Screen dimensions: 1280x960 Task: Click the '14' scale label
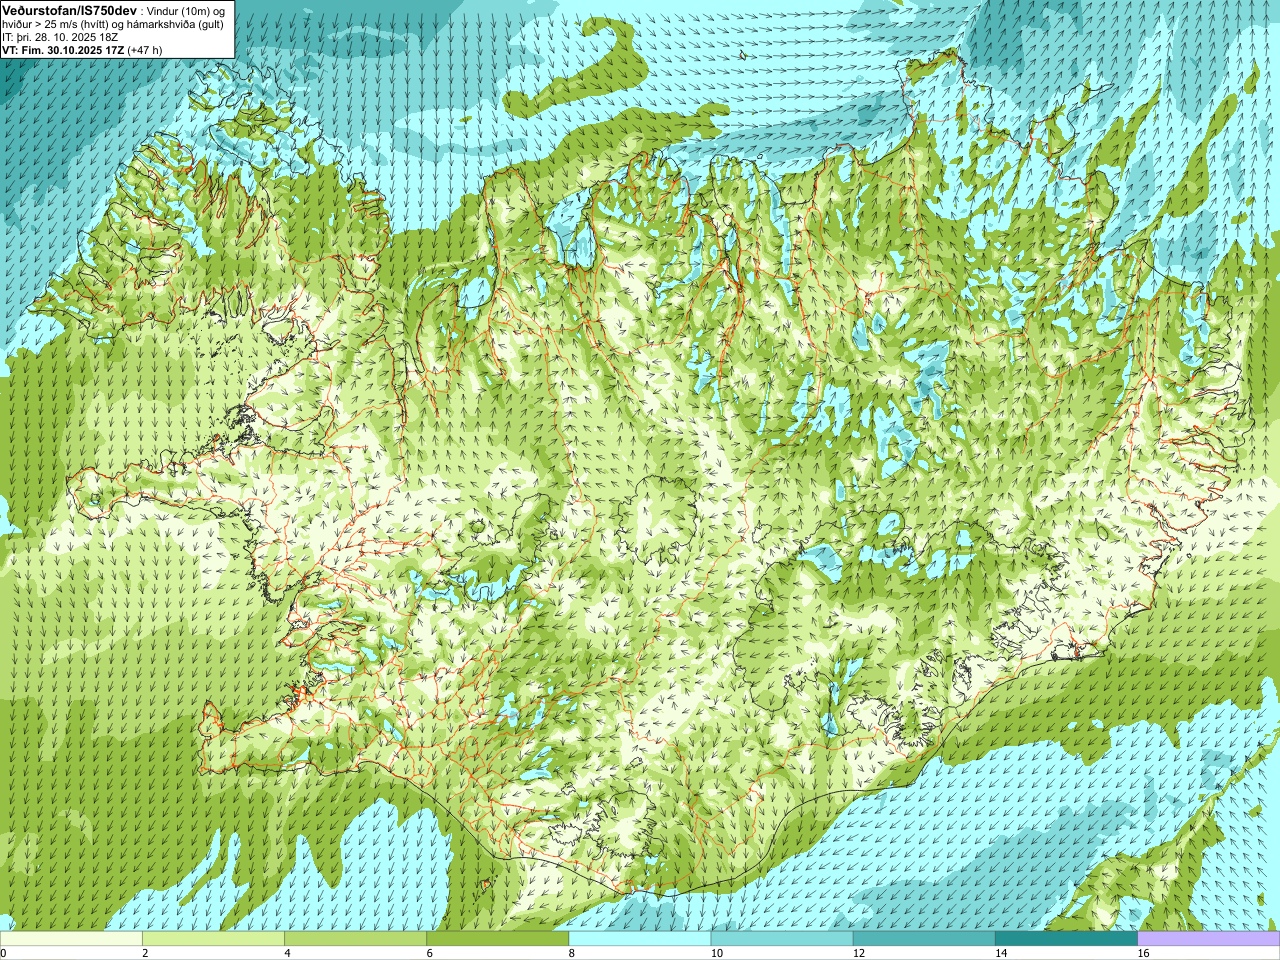tap(1000, 953)
